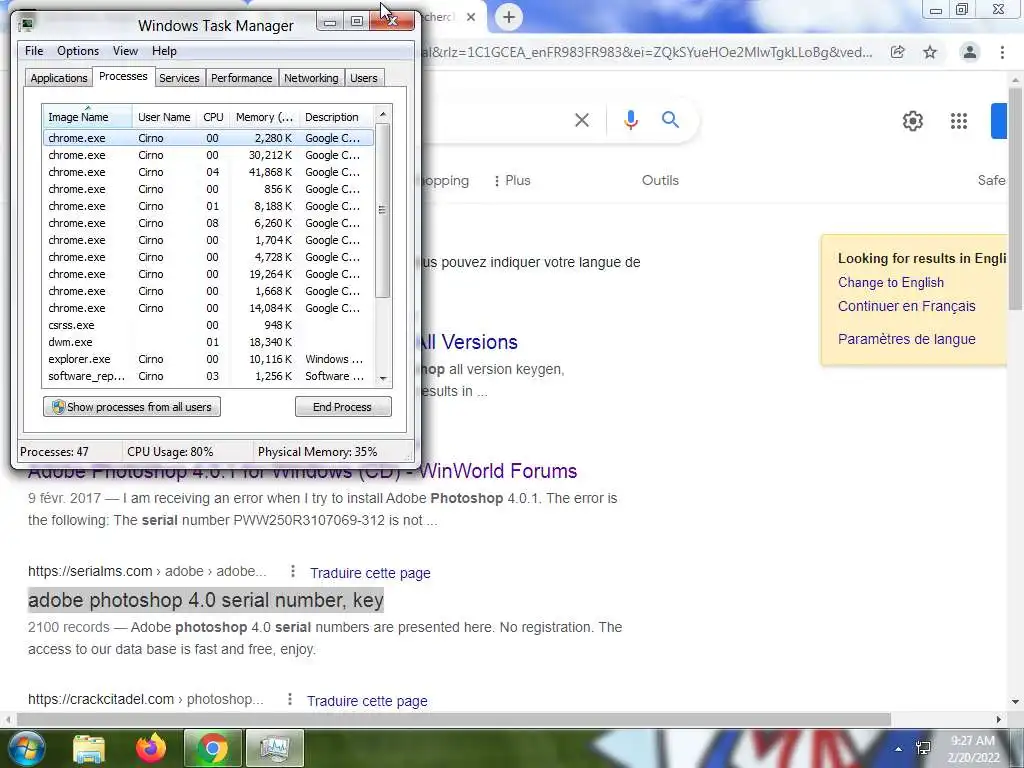
Task: Open Paramètres de langue link
Action: pyautogui.click(x=906, y=339)
